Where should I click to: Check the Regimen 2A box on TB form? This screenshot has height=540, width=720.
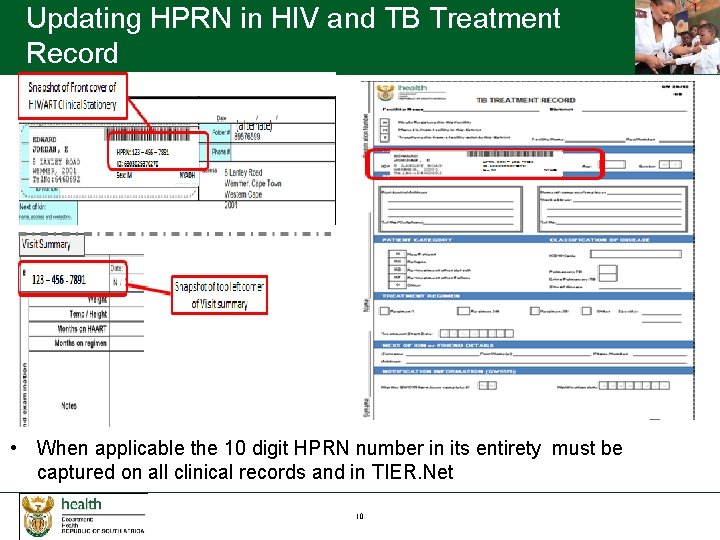[x=463, y=311]
